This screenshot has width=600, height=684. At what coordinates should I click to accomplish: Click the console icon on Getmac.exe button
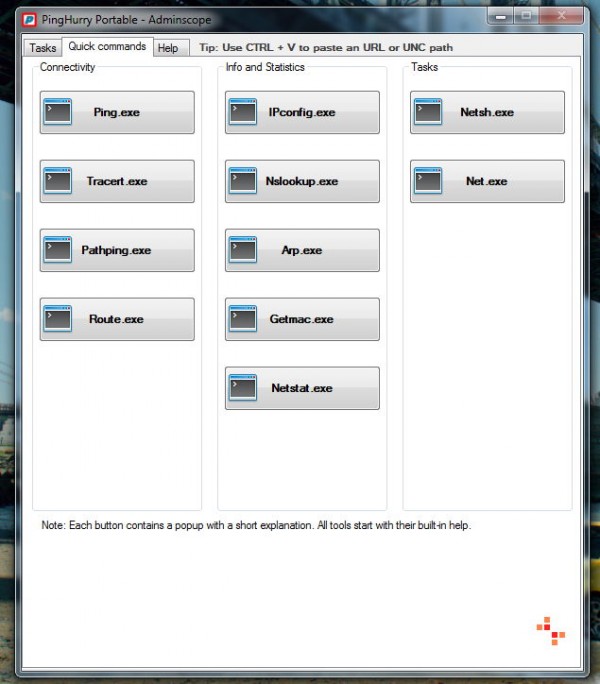[x=243, y=318]
